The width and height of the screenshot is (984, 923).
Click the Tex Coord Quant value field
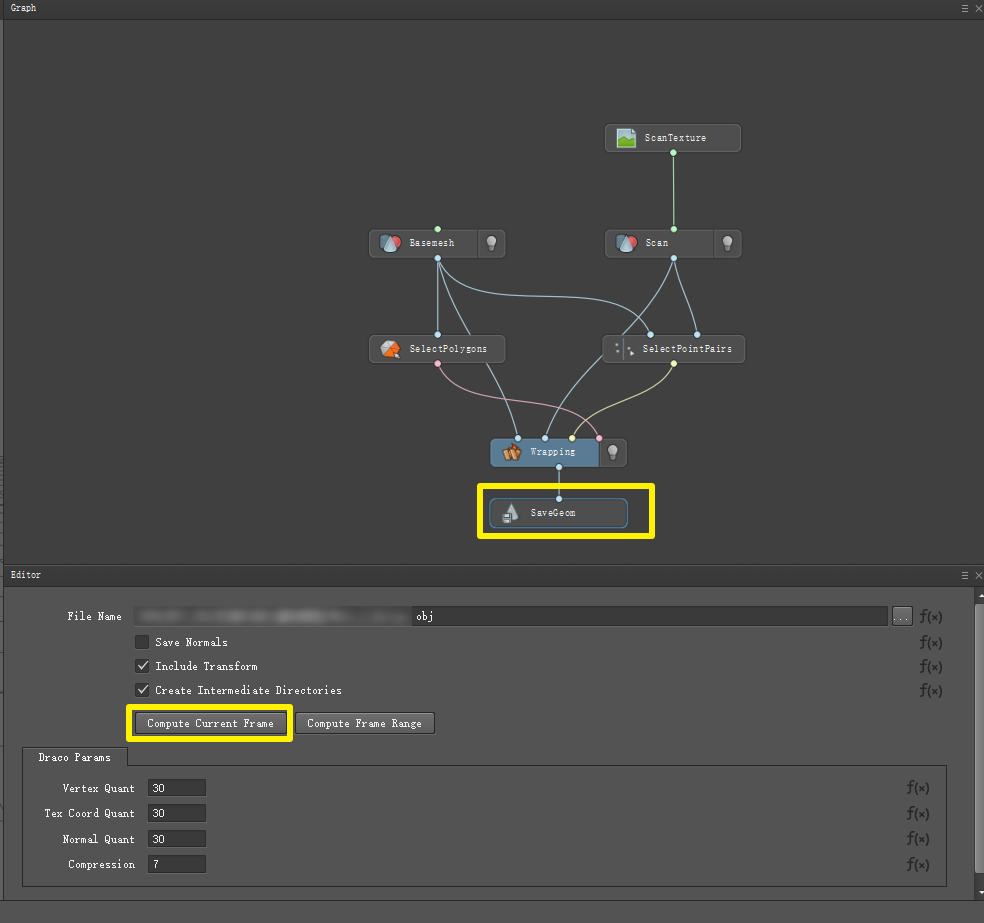click(x=177, y=813)
